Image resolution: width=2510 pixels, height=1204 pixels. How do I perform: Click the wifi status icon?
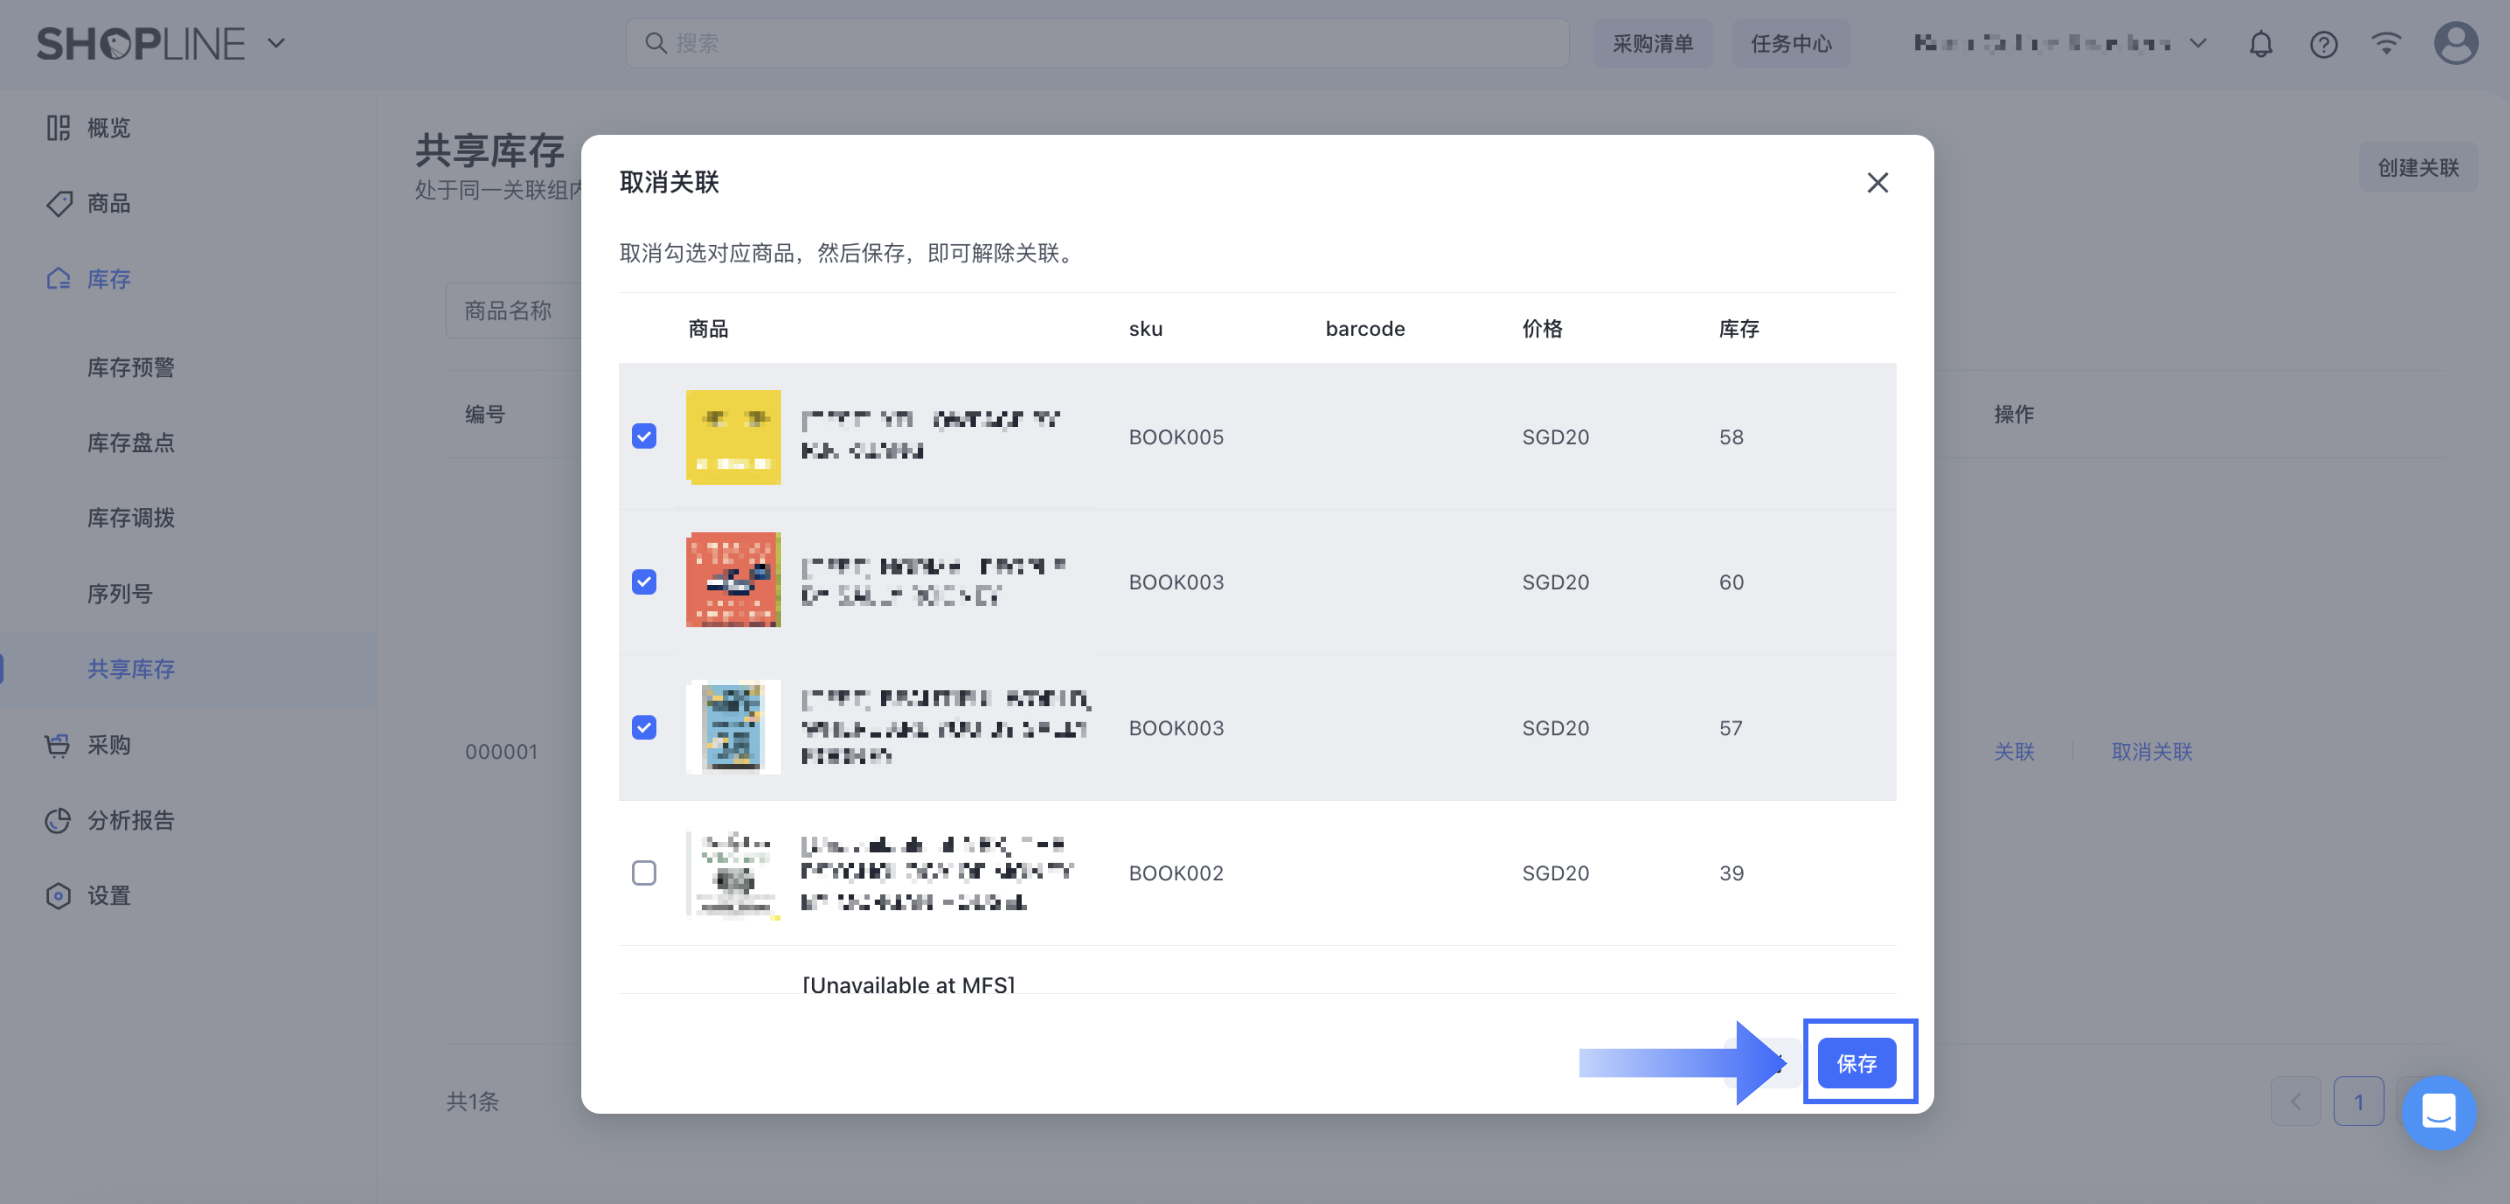(2386, 43)
